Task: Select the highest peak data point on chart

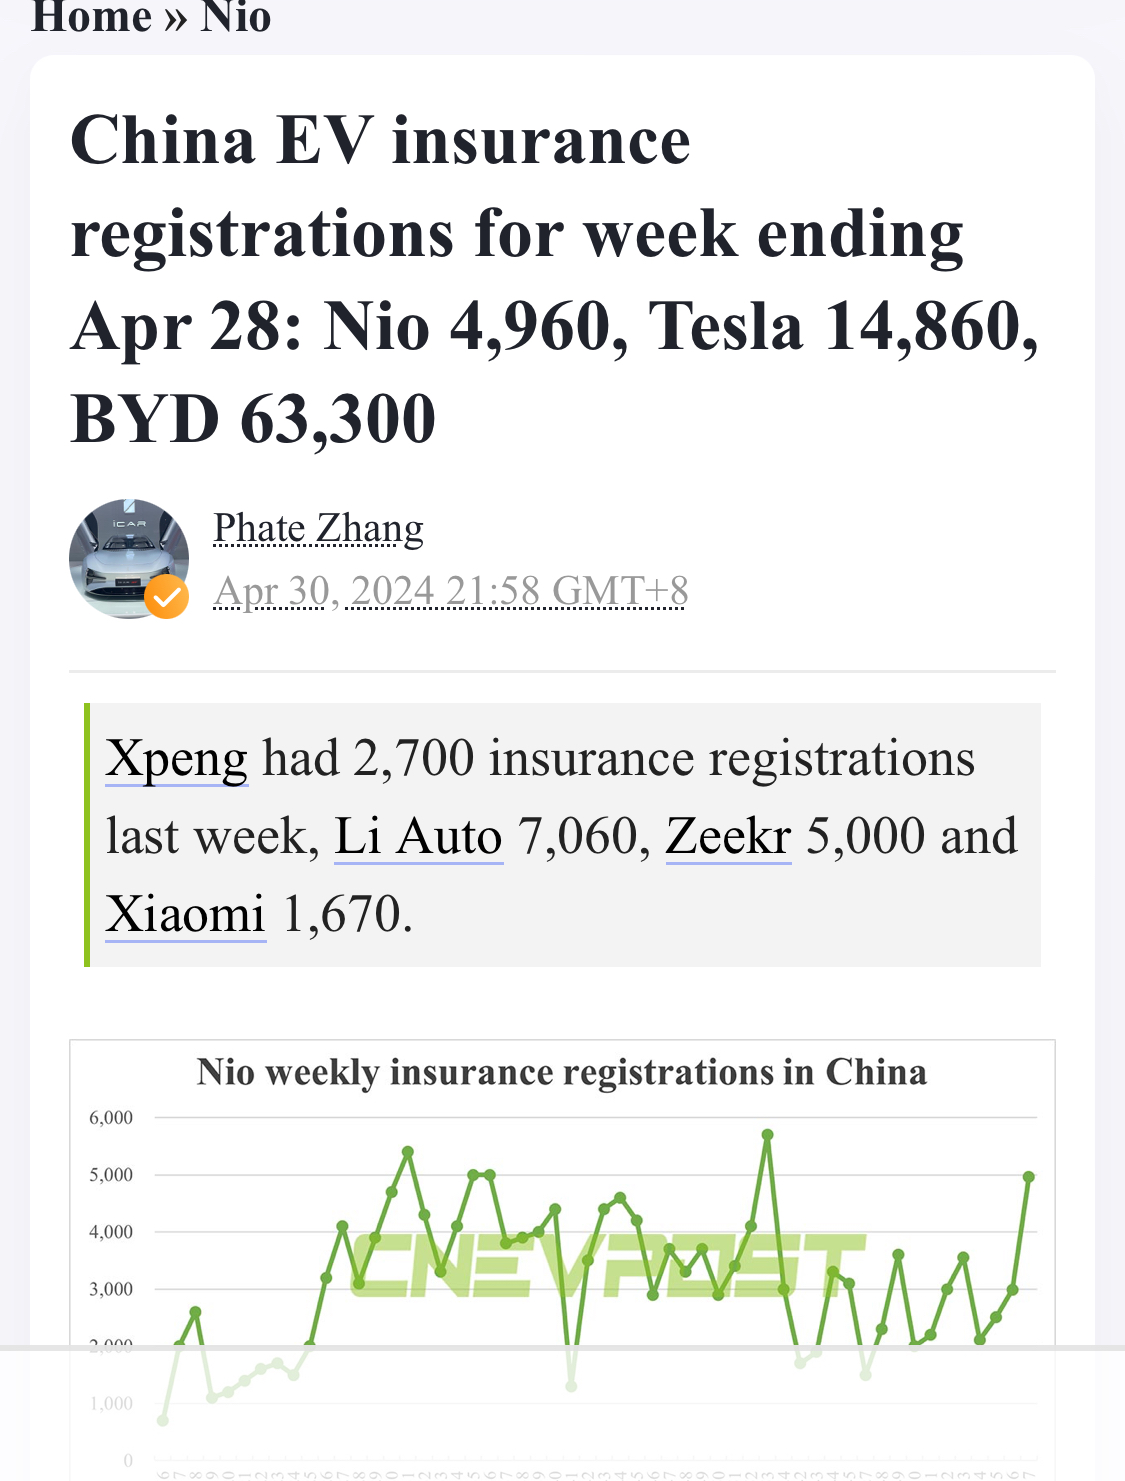Action: click(768, 1135)
